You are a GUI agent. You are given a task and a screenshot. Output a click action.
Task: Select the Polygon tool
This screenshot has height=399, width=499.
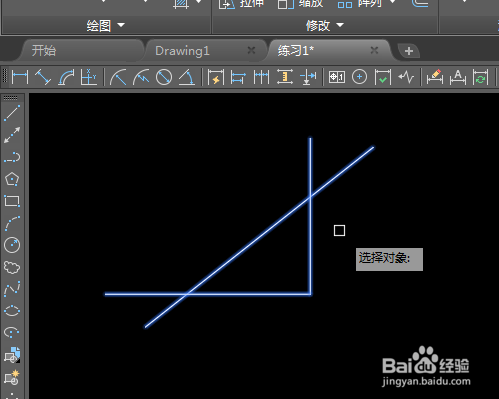pyautogui.click(x=12, y=179)
